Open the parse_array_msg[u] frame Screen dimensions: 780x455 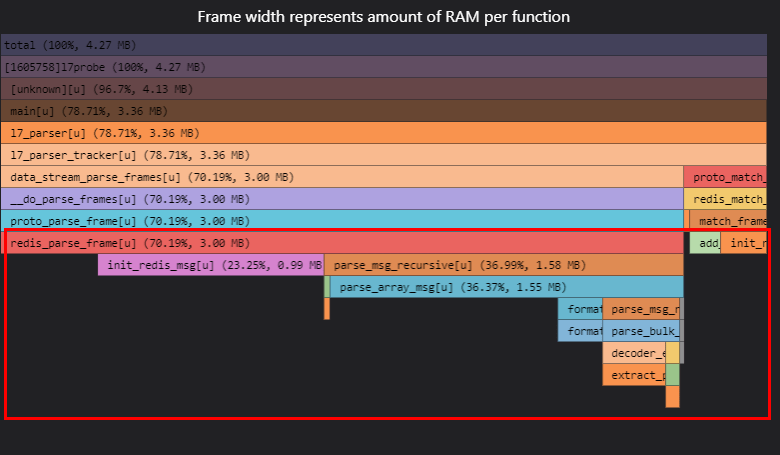click(506, 287)
